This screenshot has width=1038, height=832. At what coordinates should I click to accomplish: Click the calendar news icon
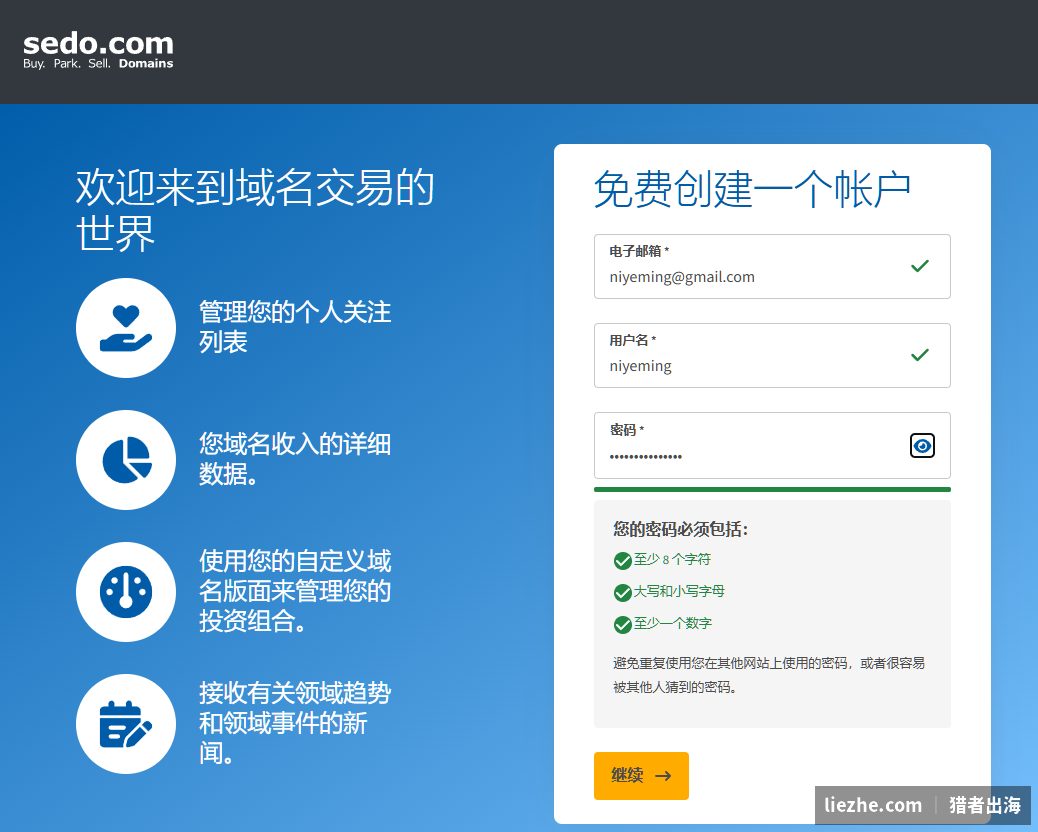click(x=126, y=724)
